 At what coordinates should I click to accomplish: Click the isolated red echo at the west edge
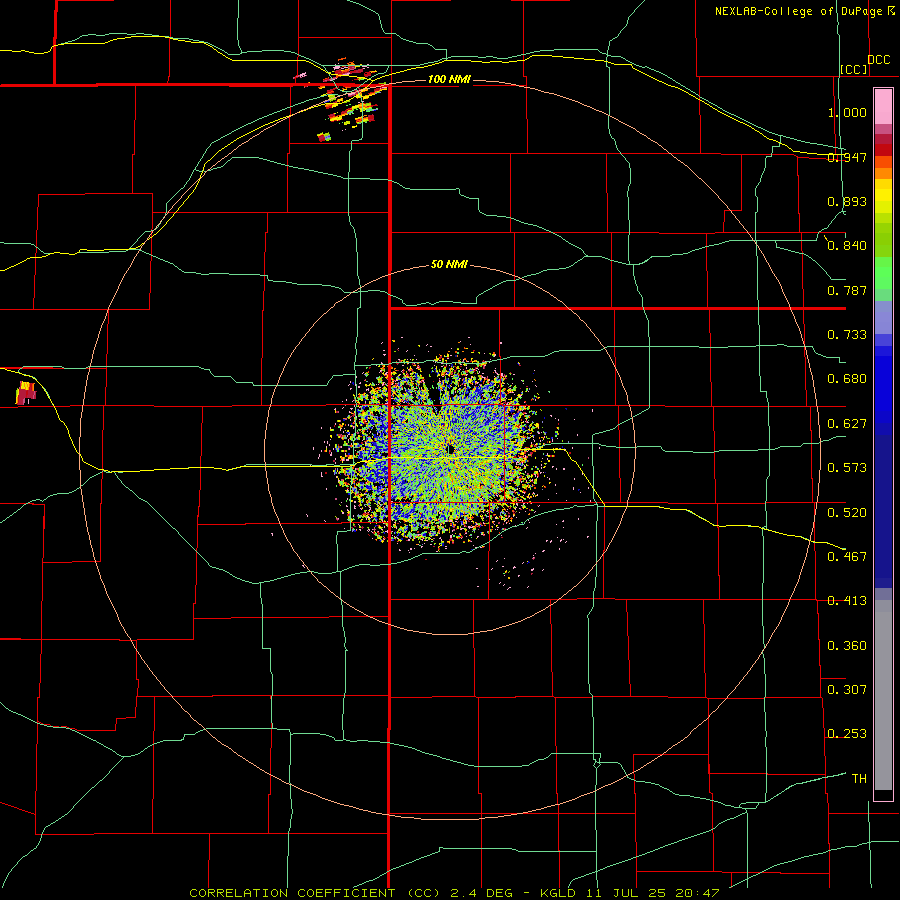tap(26, 393)
